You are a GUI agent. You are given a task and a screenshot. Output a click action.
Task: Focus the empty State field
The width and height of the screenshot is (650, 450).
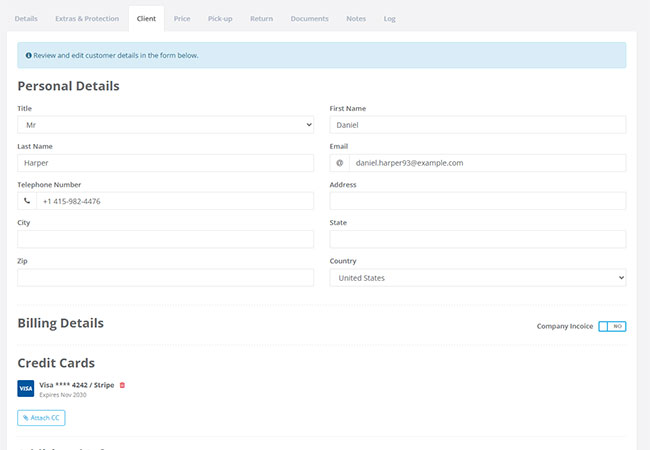[x=478, y=239]
